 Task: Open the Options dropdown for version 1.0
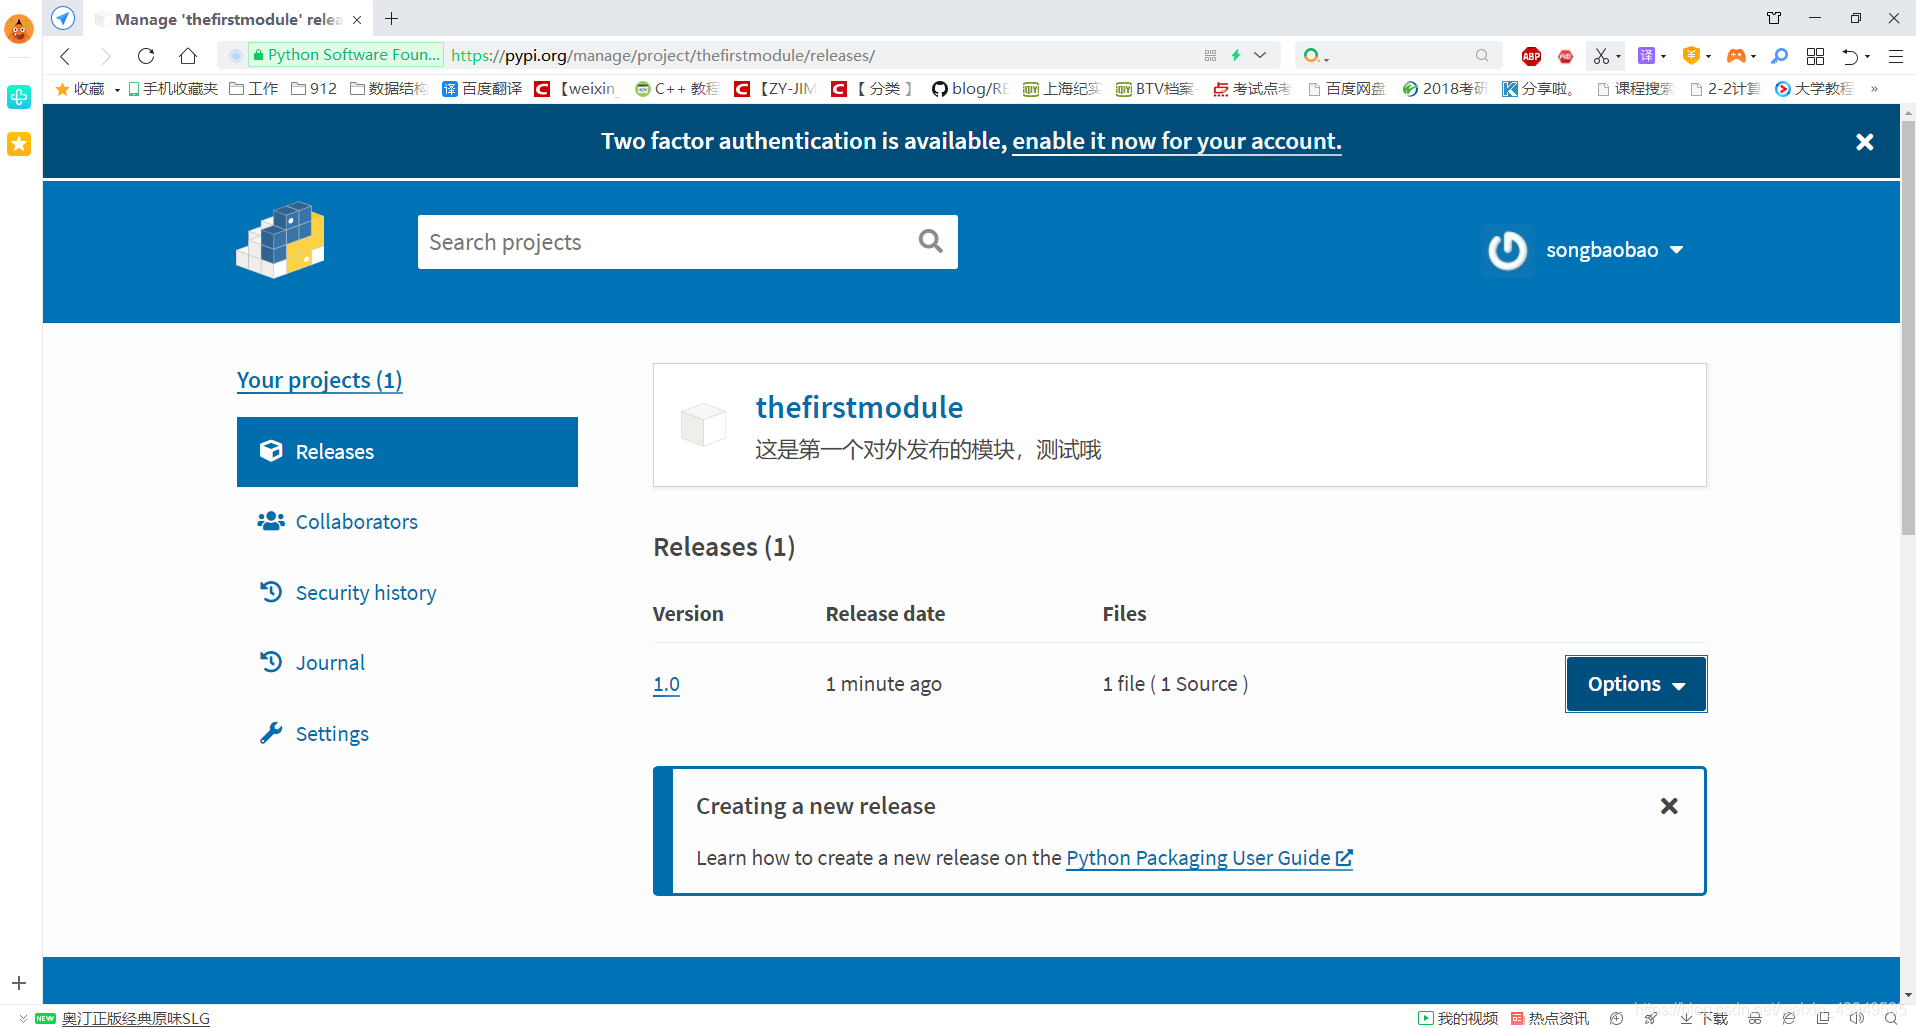pyautogui.click(x=1636, y=684)
